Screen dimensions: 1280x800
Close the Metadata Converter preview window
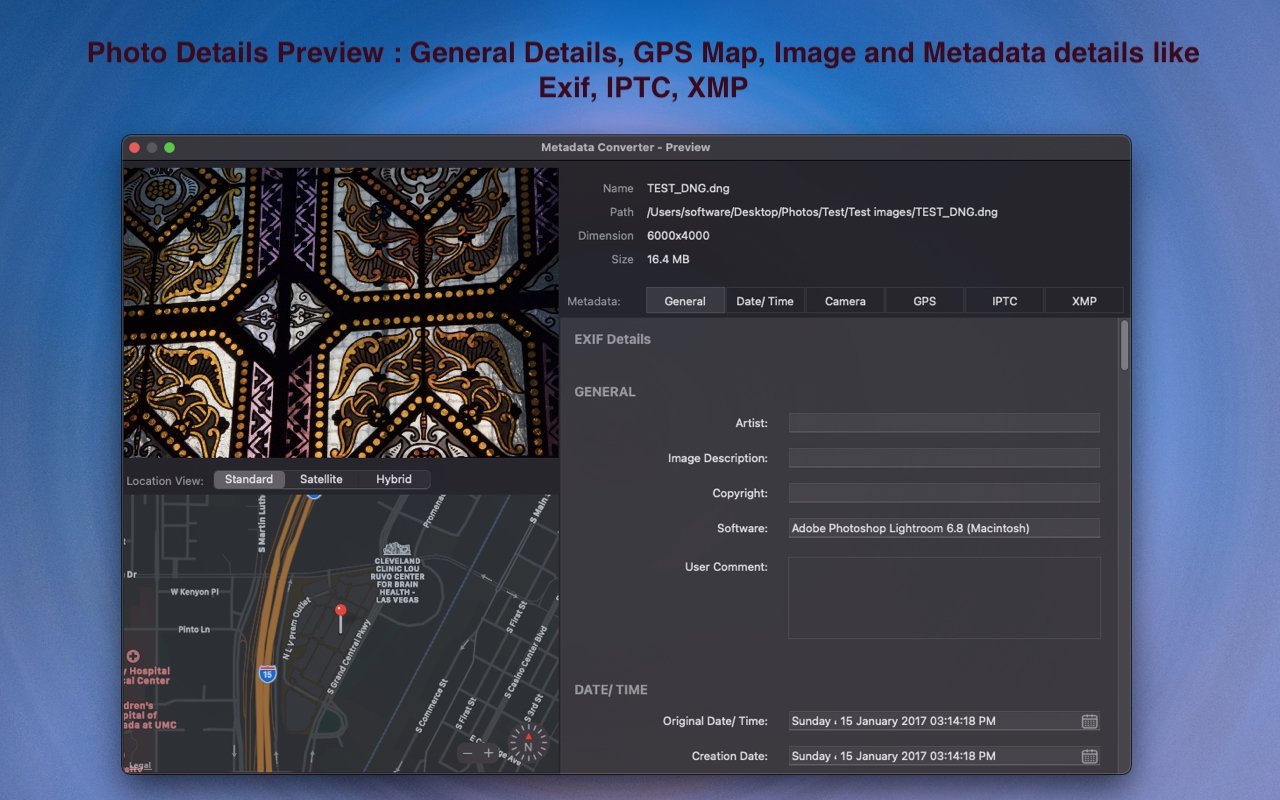pyautogui.click(x=134, y=147)
